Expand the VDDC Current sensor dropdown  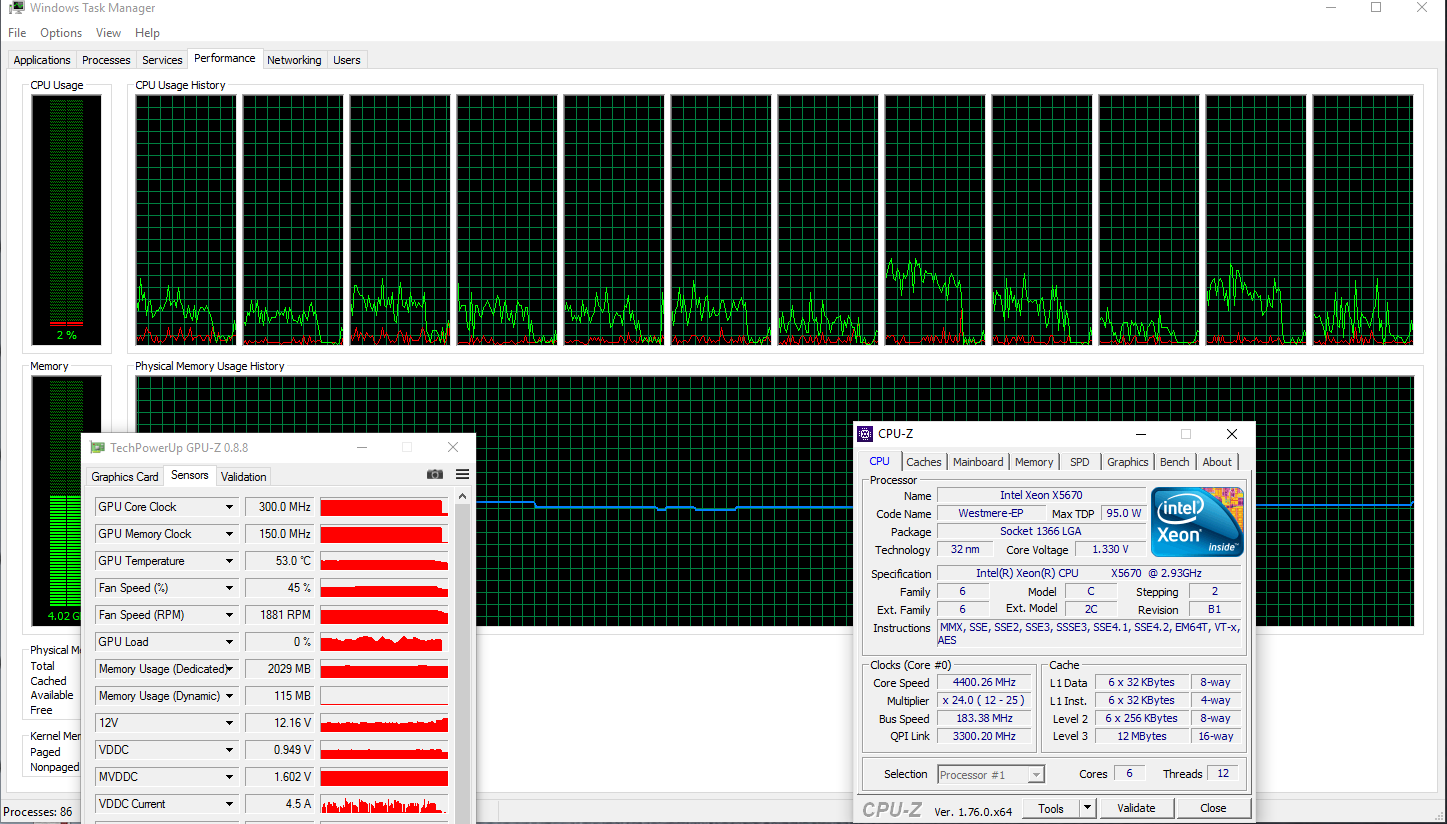point(229,804)
